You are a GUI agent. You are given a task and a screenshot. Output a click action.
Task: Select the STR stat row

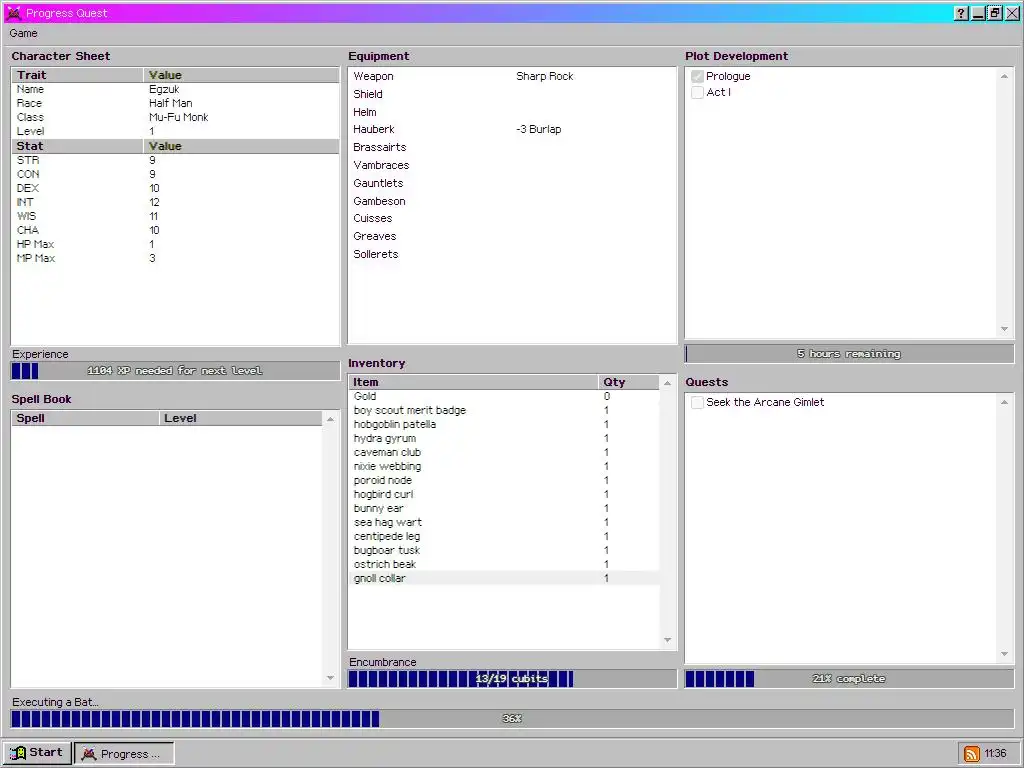tap(175, 160)
